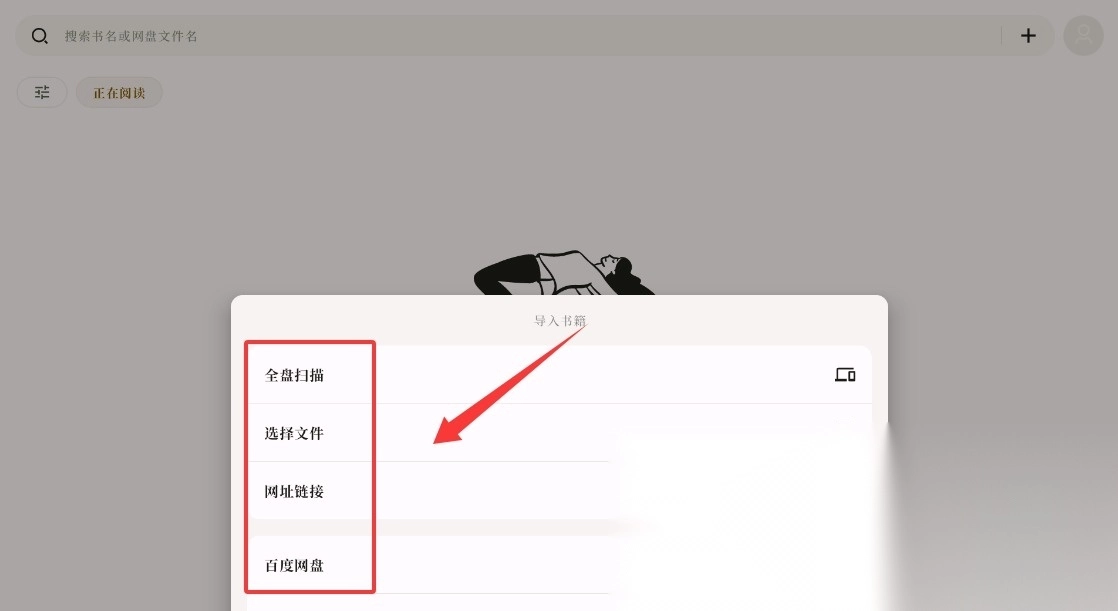
Task: Toggle the 正在阅读 filter chip
Action: point(119,93)
